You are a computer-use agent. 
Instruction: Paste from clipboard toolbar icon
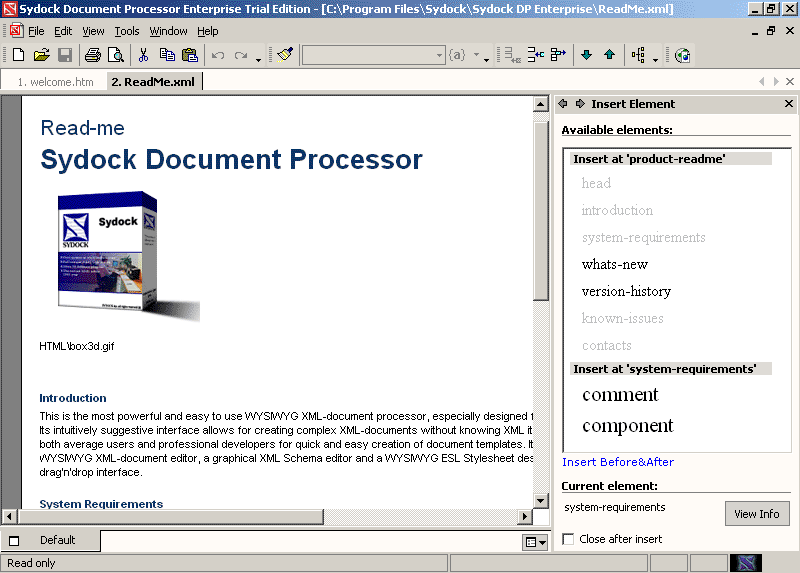click(x=190, y=55)
